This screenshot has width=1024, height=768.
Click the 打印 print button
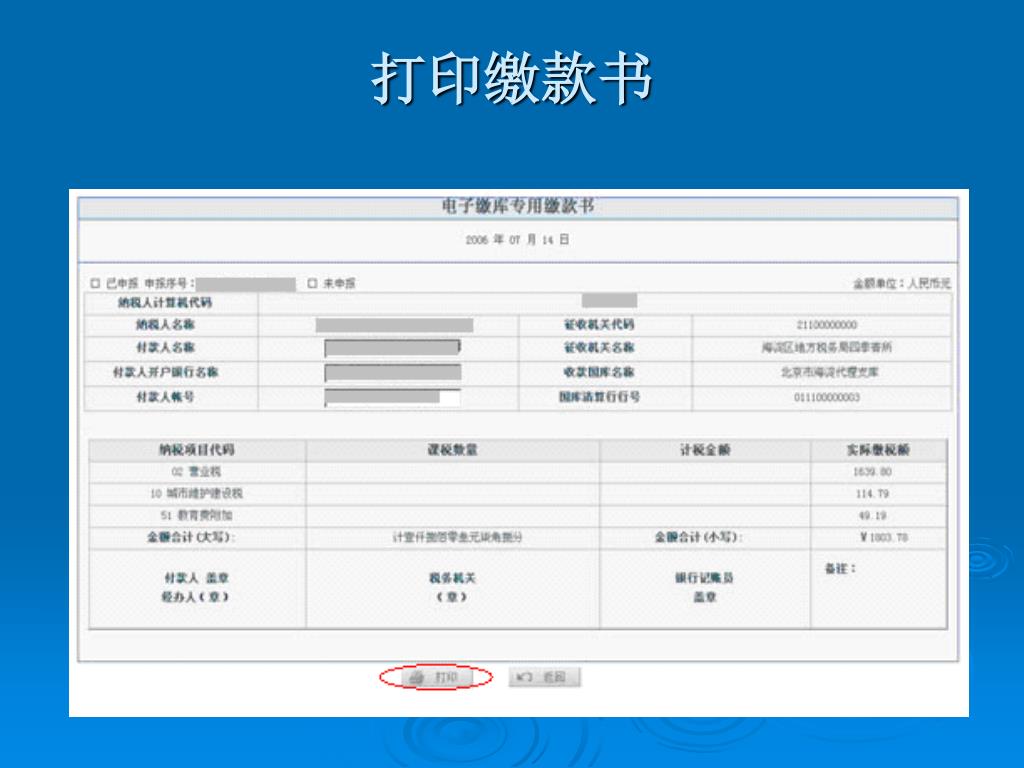(436, 677)
